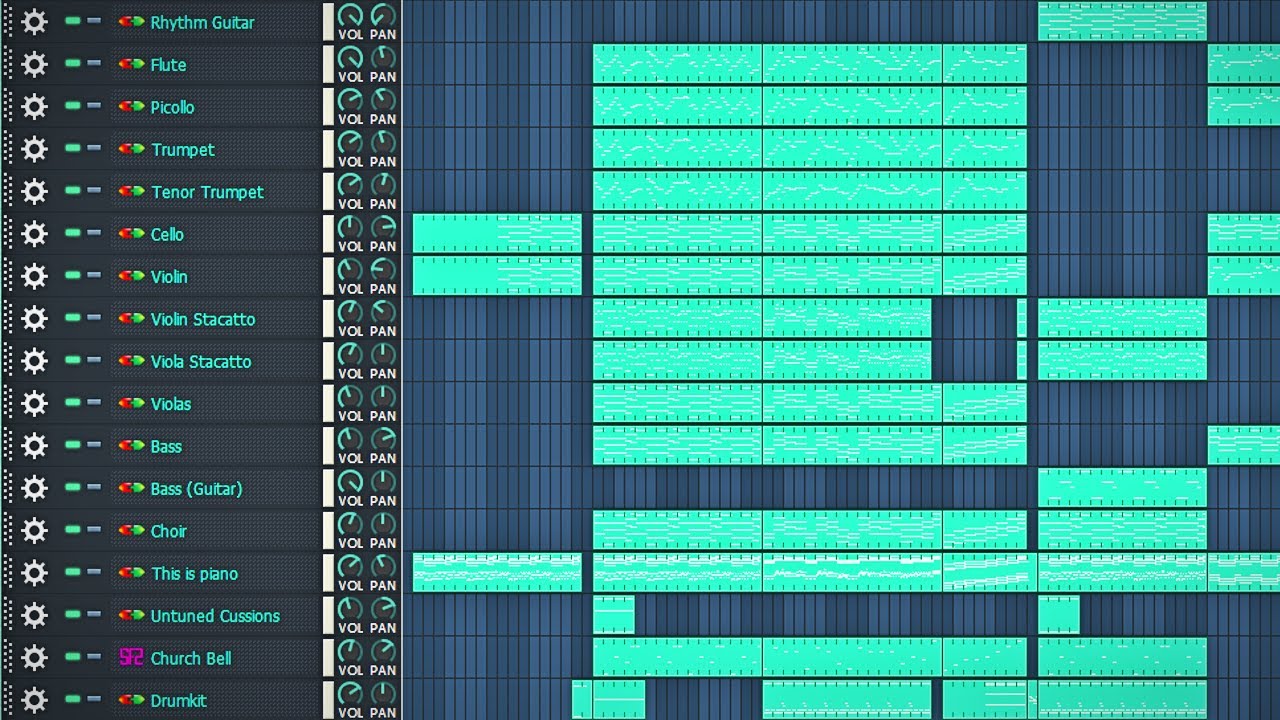Open the This is piano gear menu
Image resolution: width=1280 pixels, height=720 pixels.
[34, 573]
